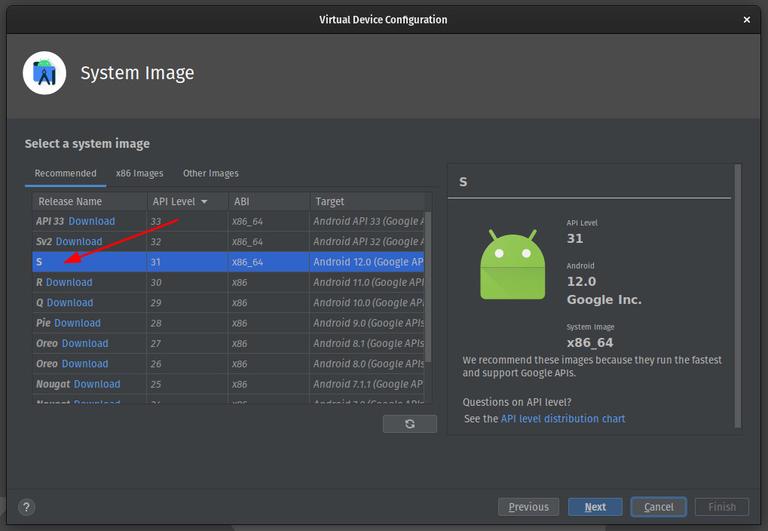Switch to the x86 Images tab

pos(140,173)
